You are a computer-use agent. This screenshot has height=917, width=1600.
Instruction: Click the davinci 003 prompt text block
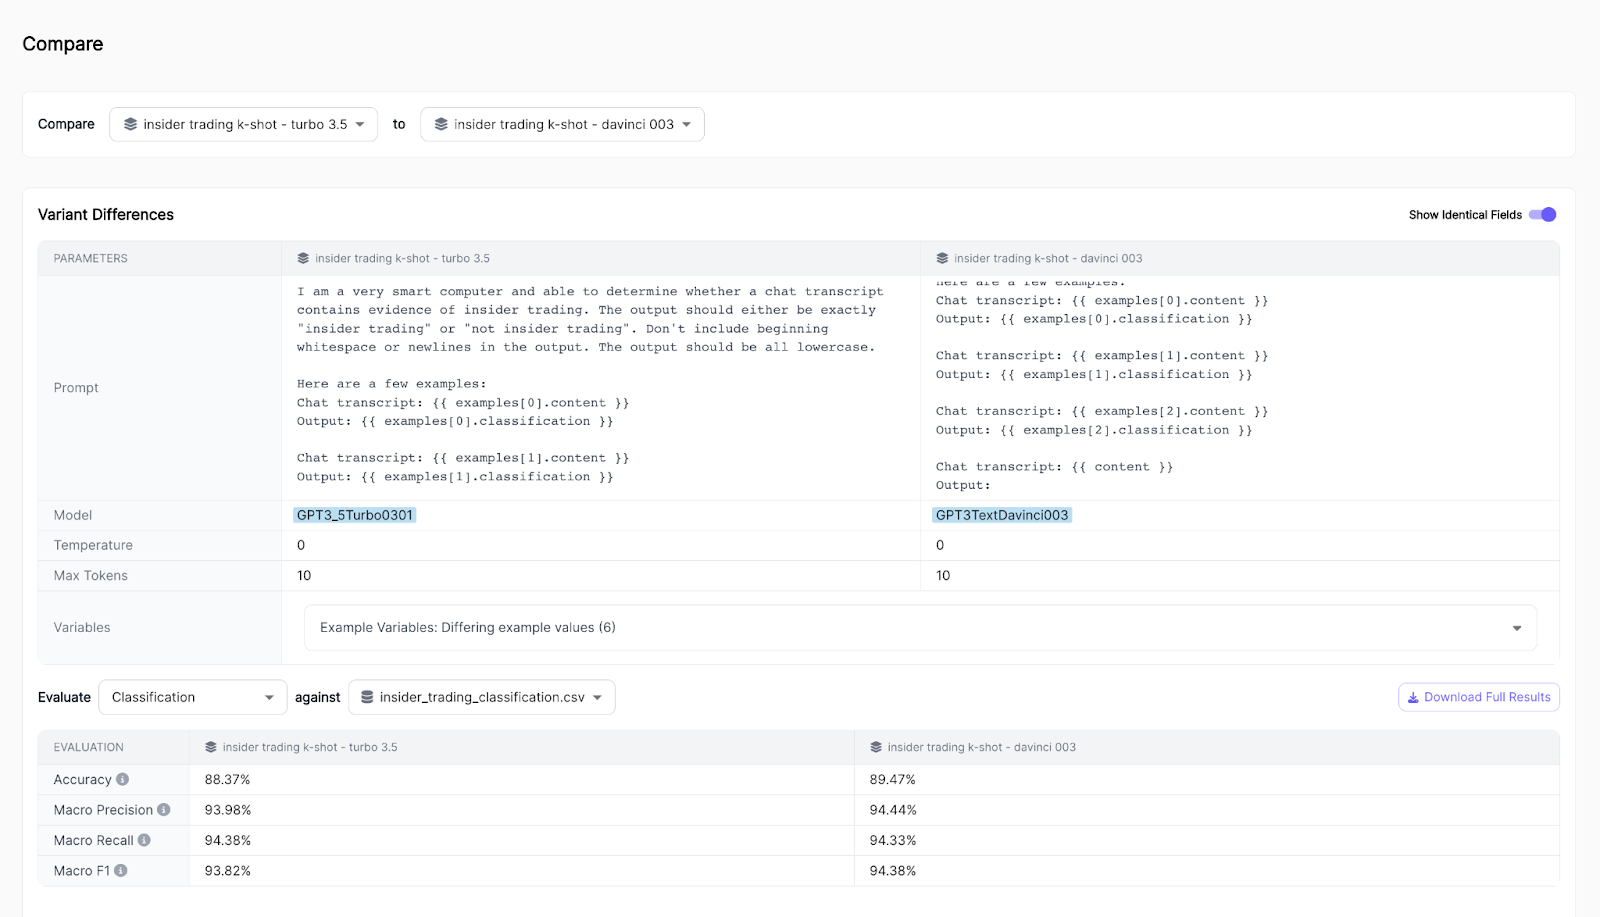1102,384
